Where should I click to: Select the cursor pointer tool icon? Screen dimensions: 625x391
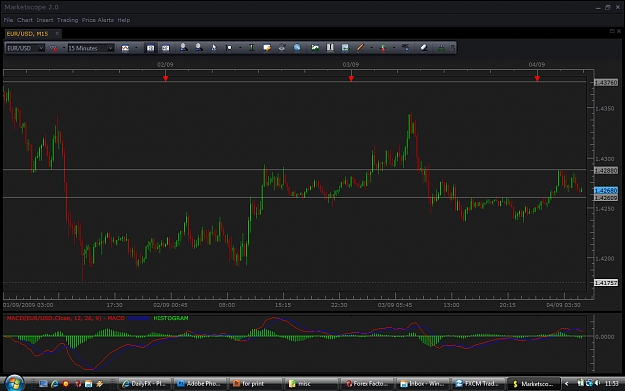[x=214, y=48]
